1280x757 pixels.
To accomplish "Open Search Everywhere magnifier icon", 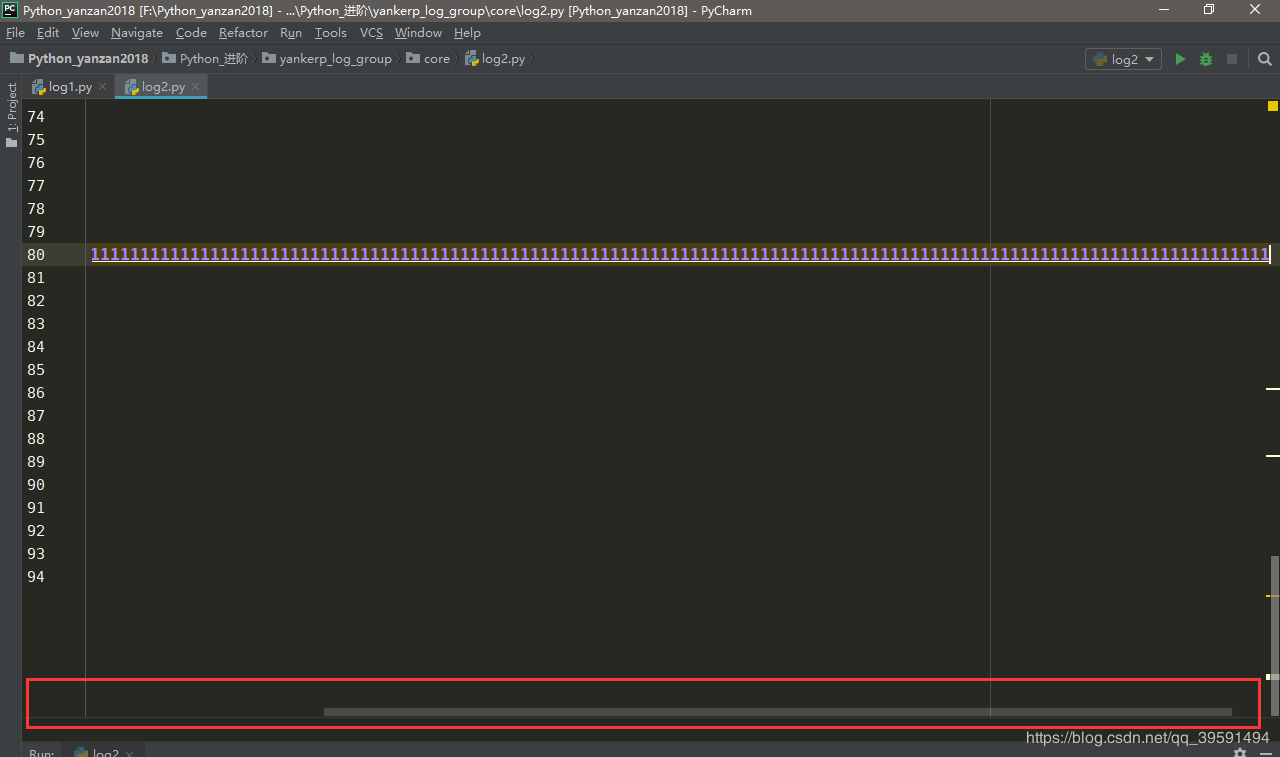I will click(x=1264, y=59).
